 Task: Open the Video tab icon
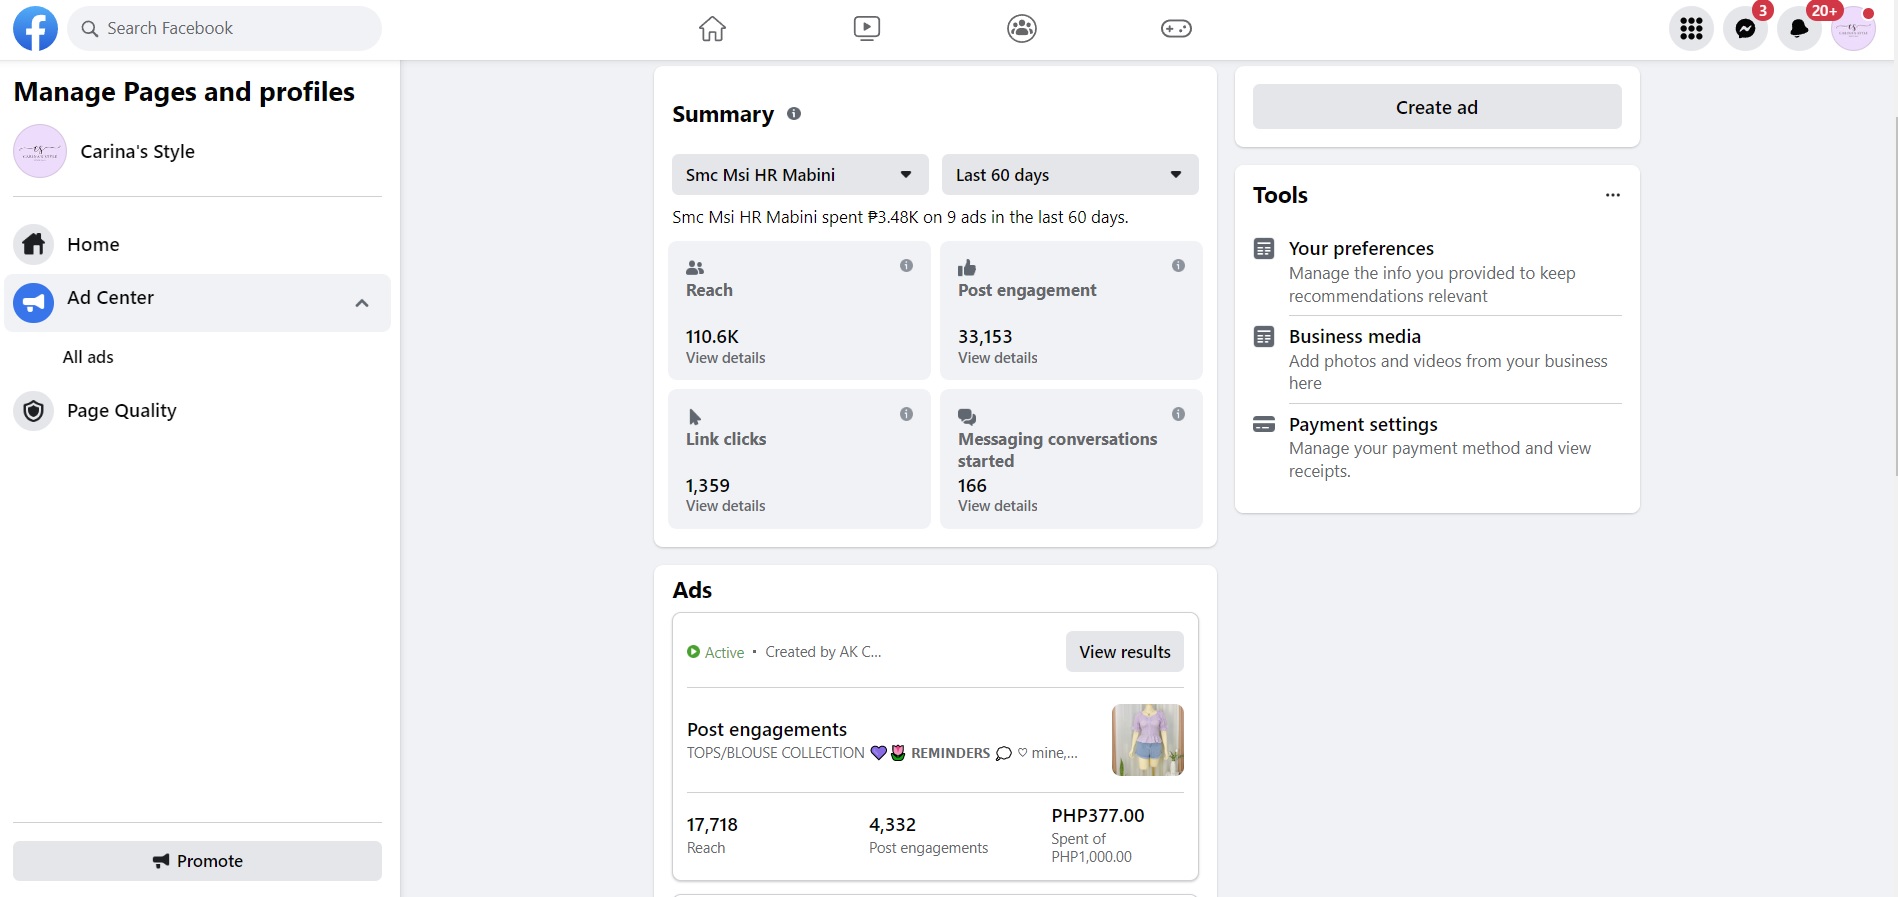pos(867,29)
